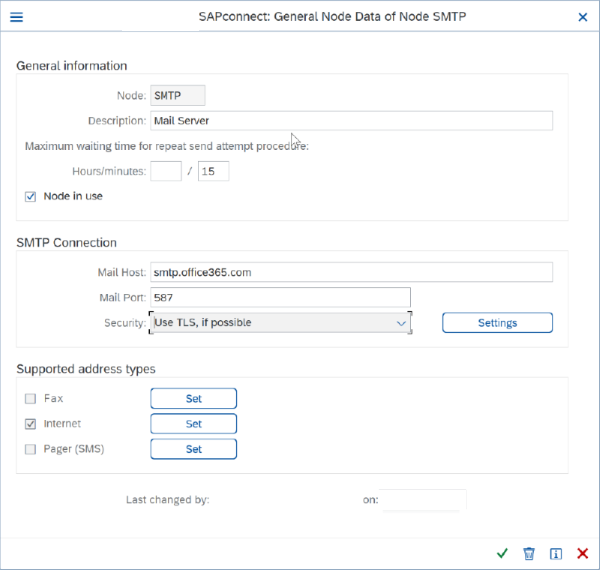The height and width of the screenshot is (570, 600).
Task: Click the Mail Port field showing 587
Action: coord(280,298)
